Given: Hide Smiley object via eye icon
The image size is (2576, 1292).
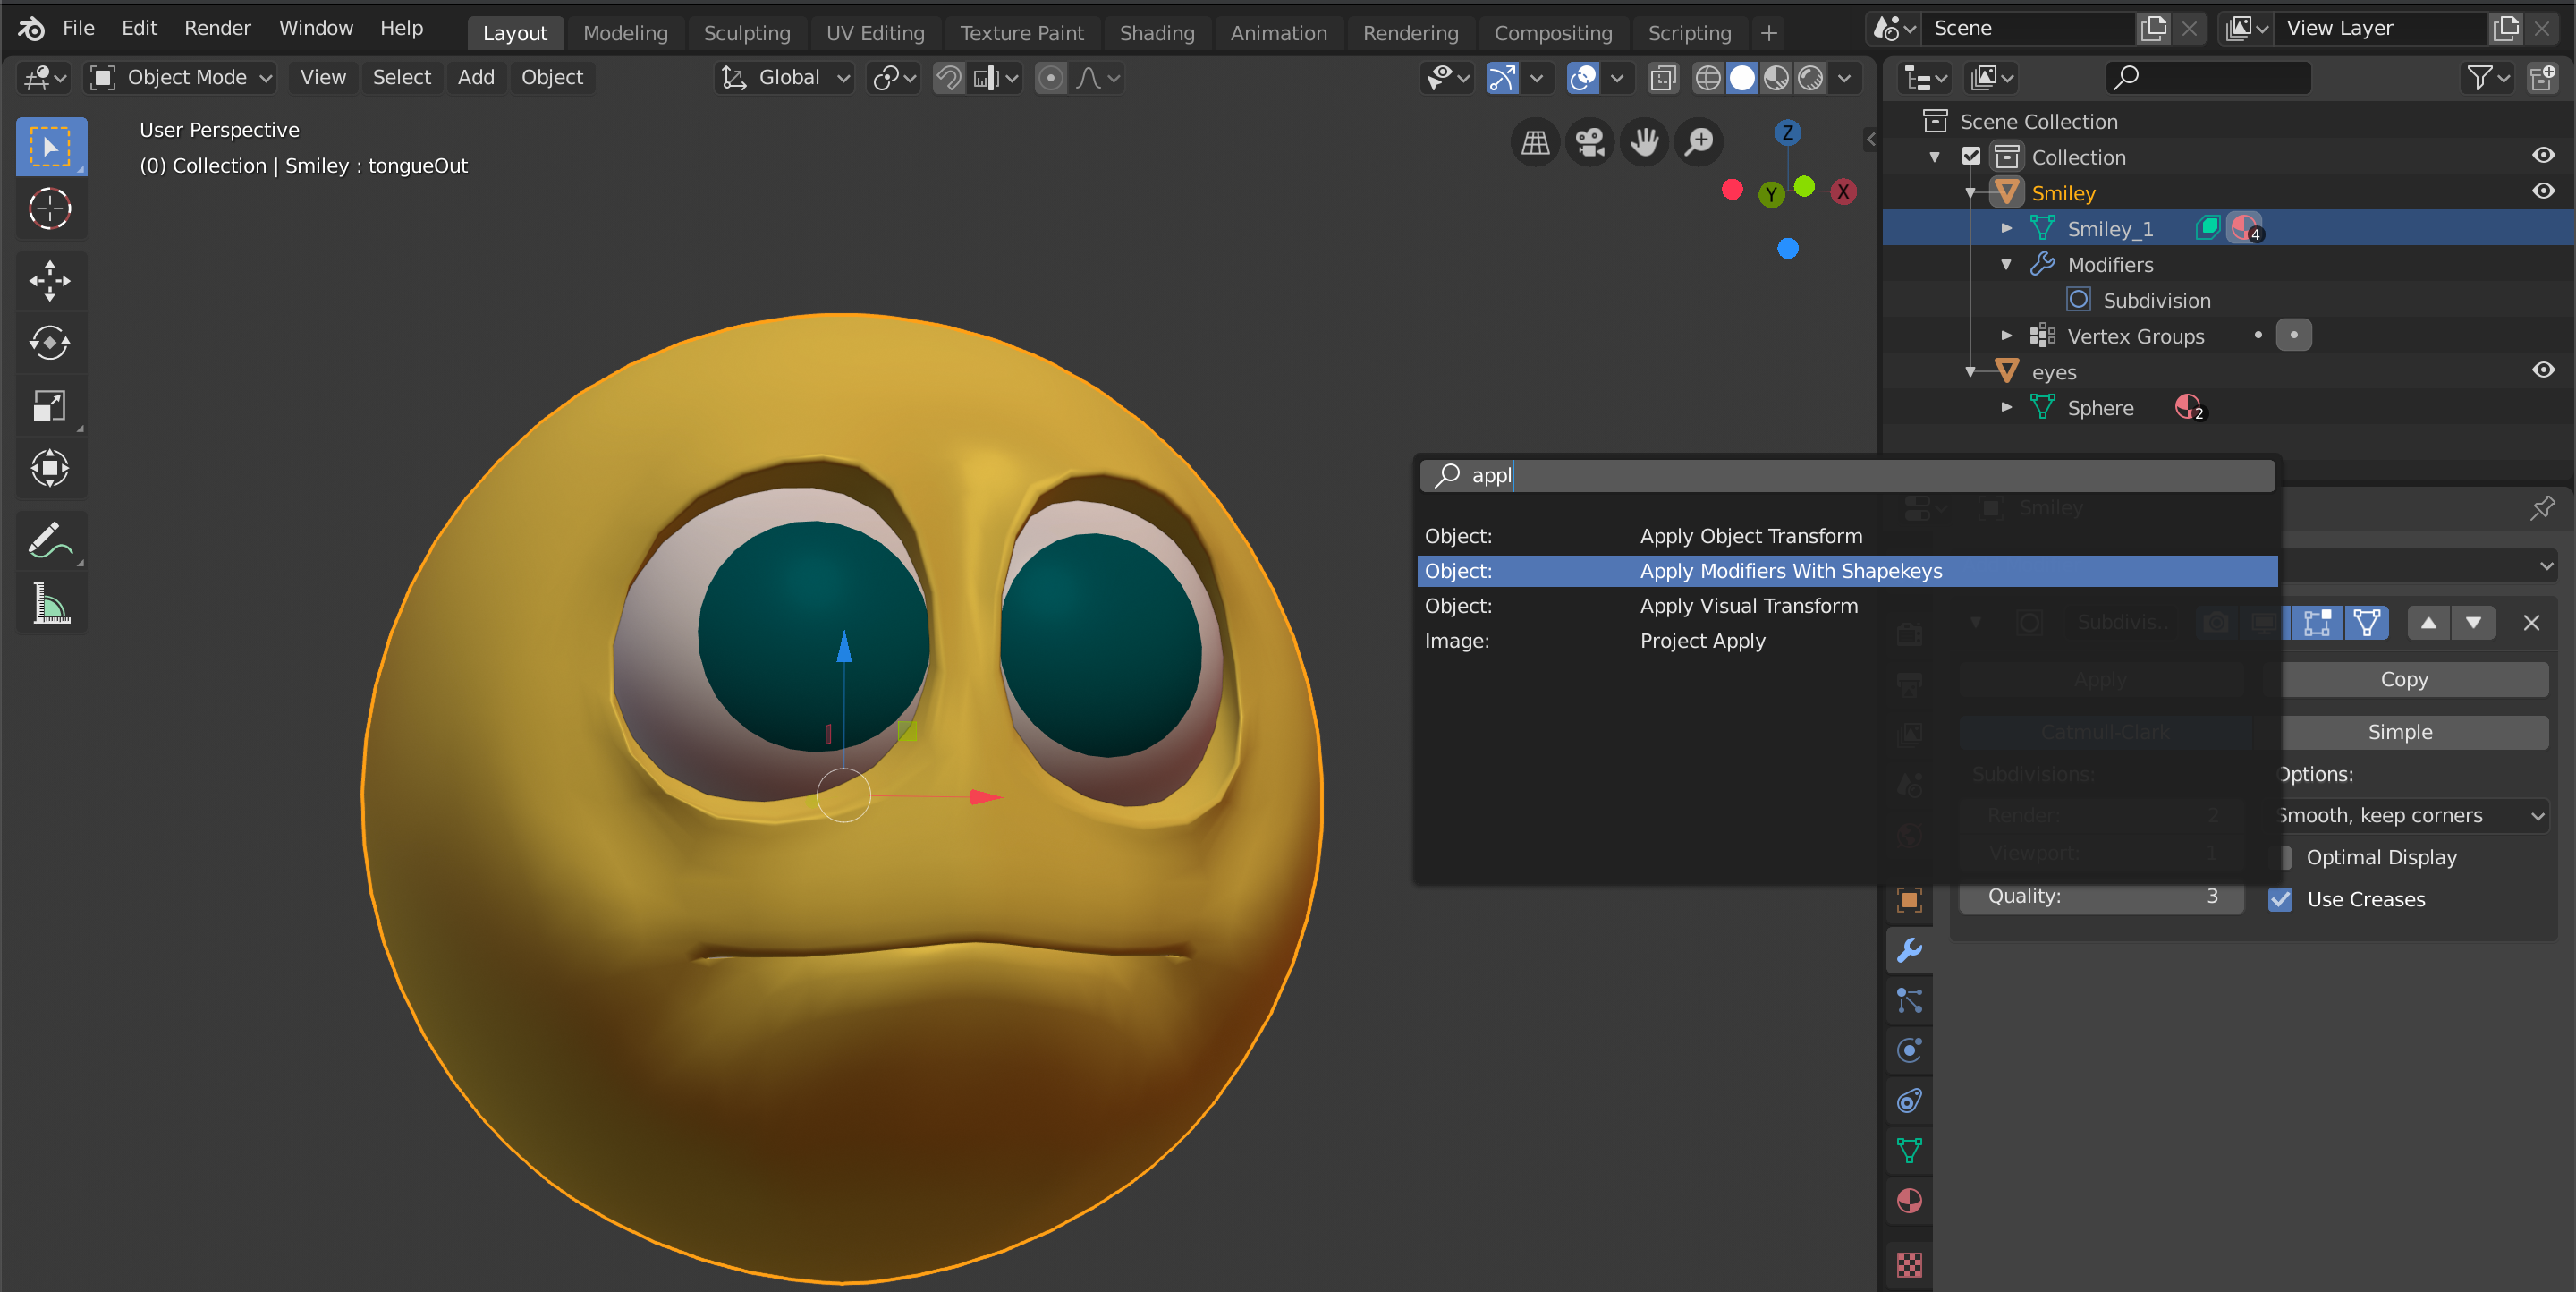Looking at the screenshot, I should coord(2543,192).
